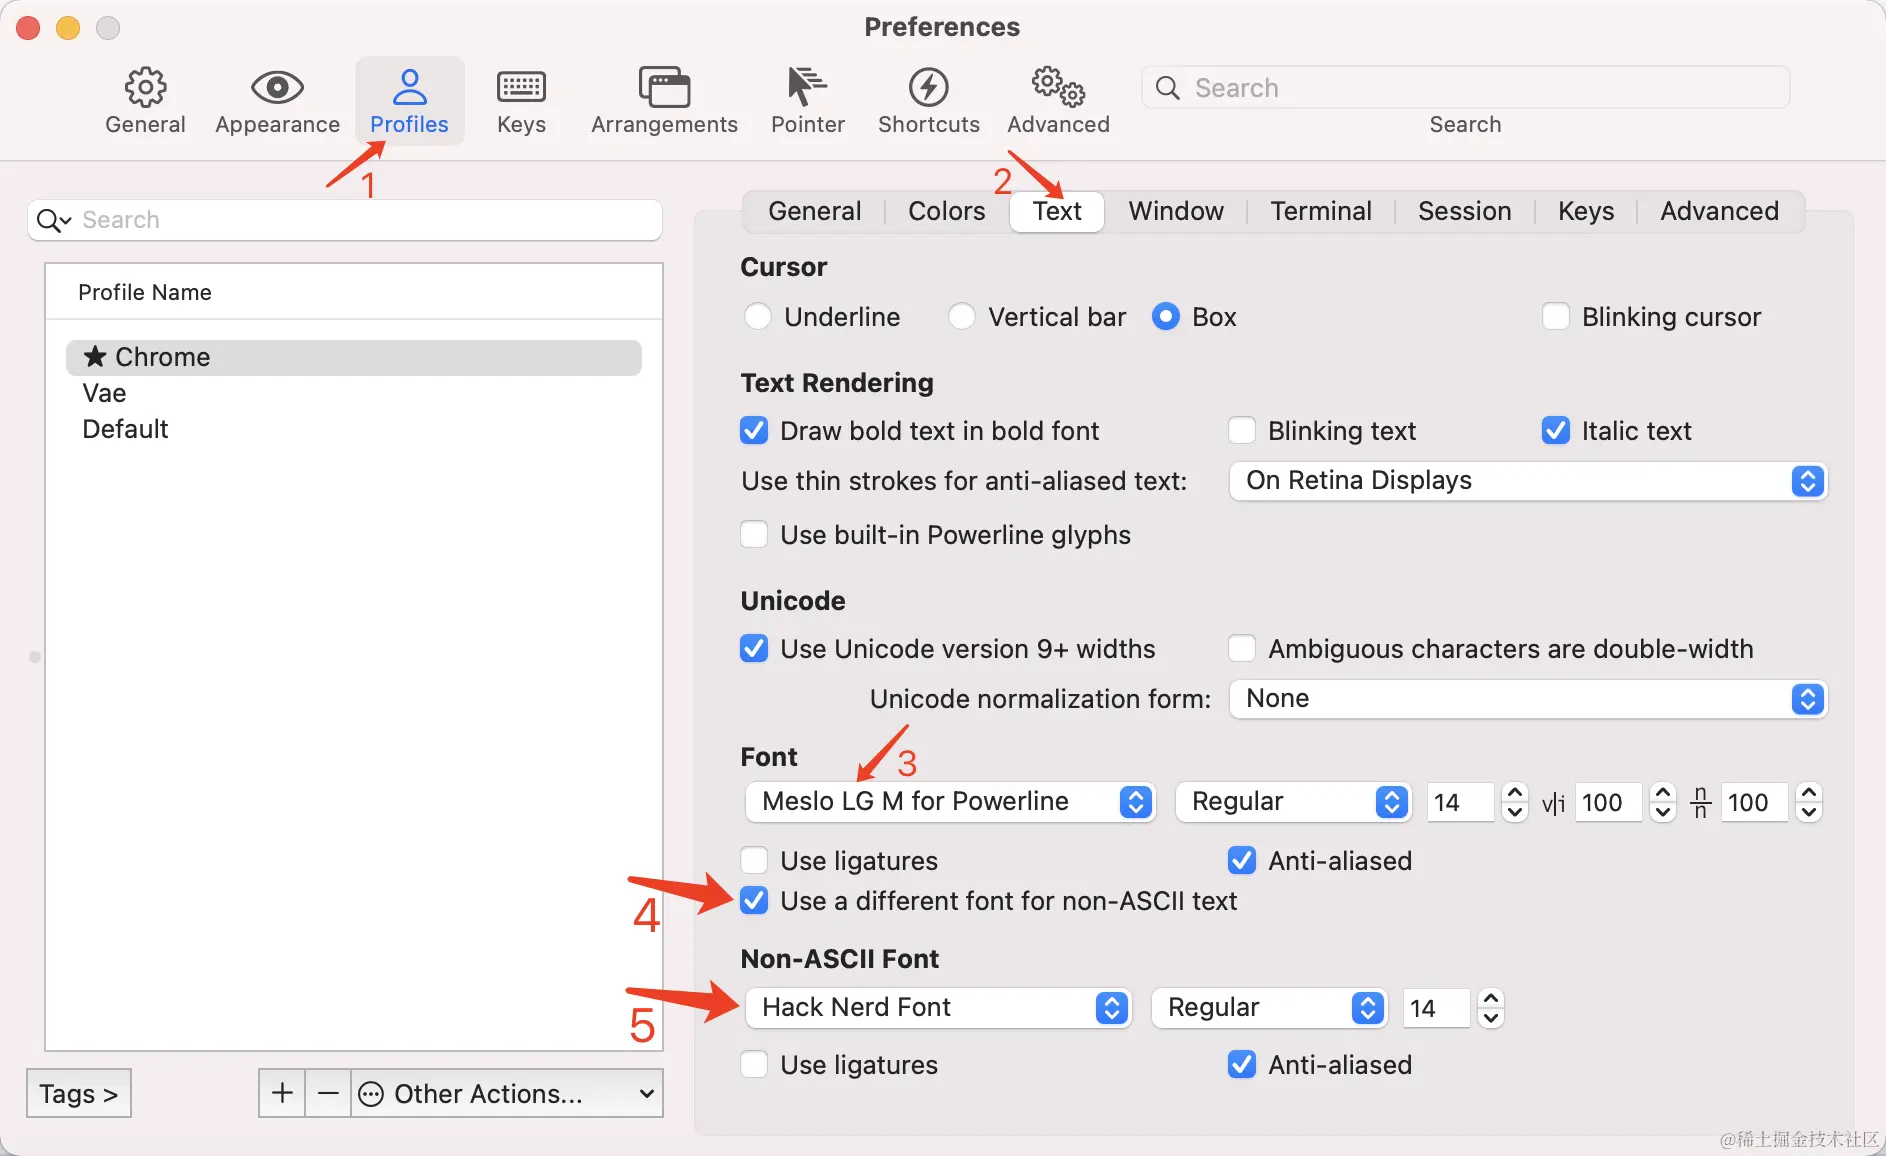1886x1156 pixels.
Task: Open the Shortcuts lightning icon pane
Action: pos(928,89)
